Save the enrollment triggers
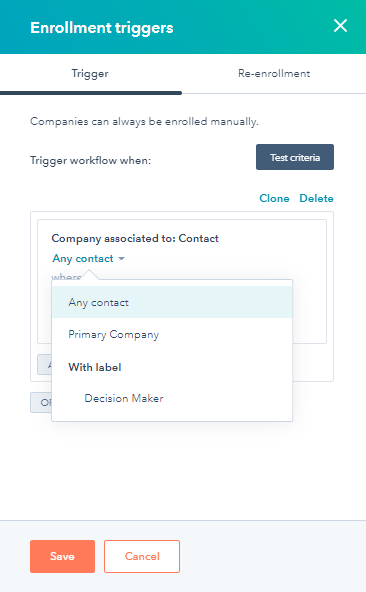The image size is (366, 592). pyautogui.click(x=62, y=556)
